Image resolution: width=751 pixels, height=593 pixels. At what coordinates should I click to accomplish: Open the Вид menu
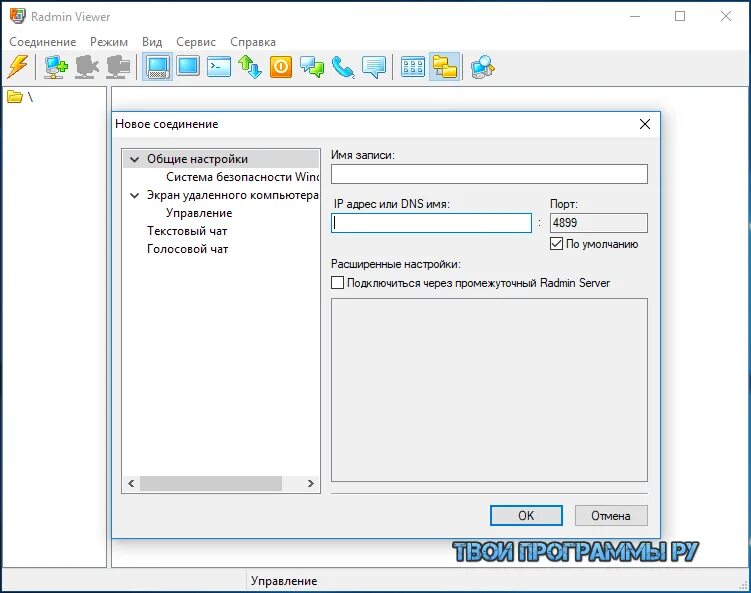point(152,42)
